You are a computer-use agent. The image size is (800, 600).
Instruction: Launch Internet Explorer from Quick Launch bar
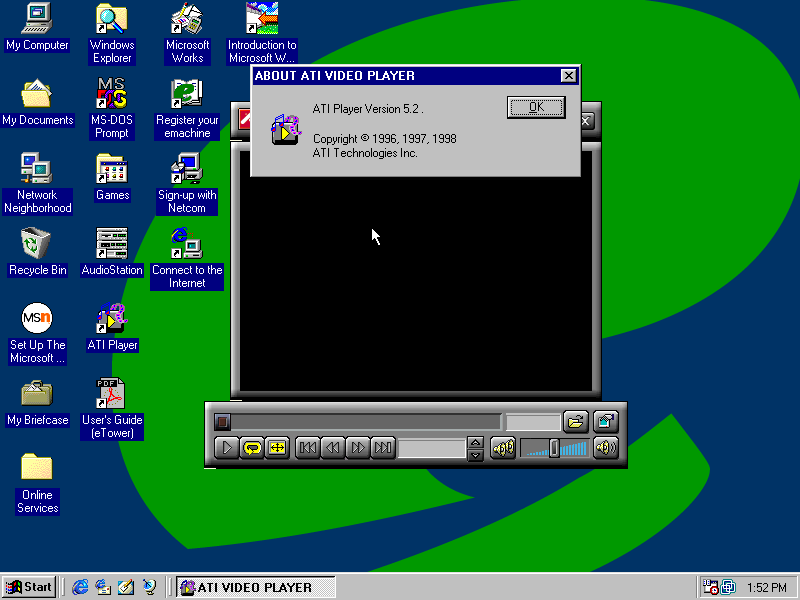pos(80,587)
